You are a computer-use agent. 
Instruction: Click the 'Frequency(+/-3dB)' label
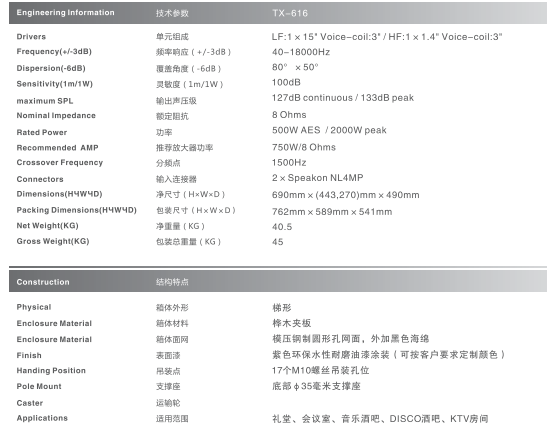pyautogui.click(x=54, y=52)
